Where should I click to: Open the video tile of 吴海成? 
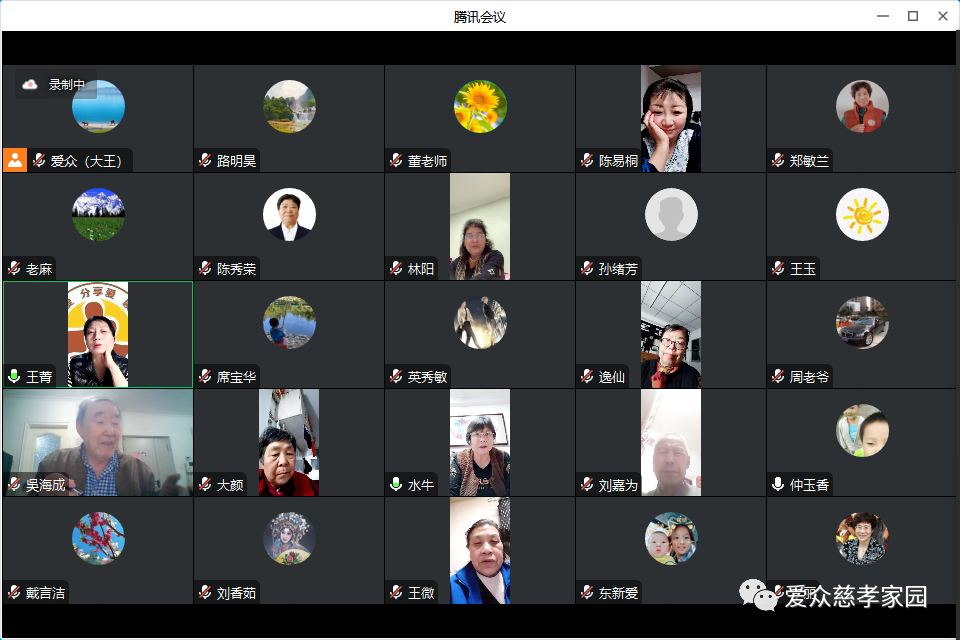click(x=98, y=440)
